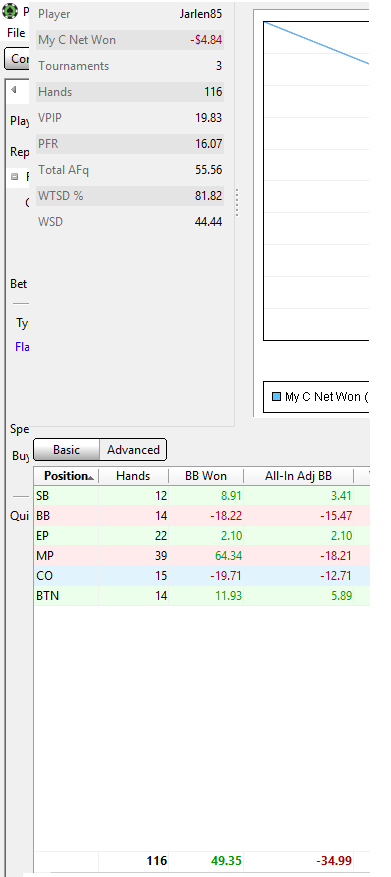Click the My C Net Won legend swatch
This screenshot has height=877, width=391.
click(x=276, y=397)
